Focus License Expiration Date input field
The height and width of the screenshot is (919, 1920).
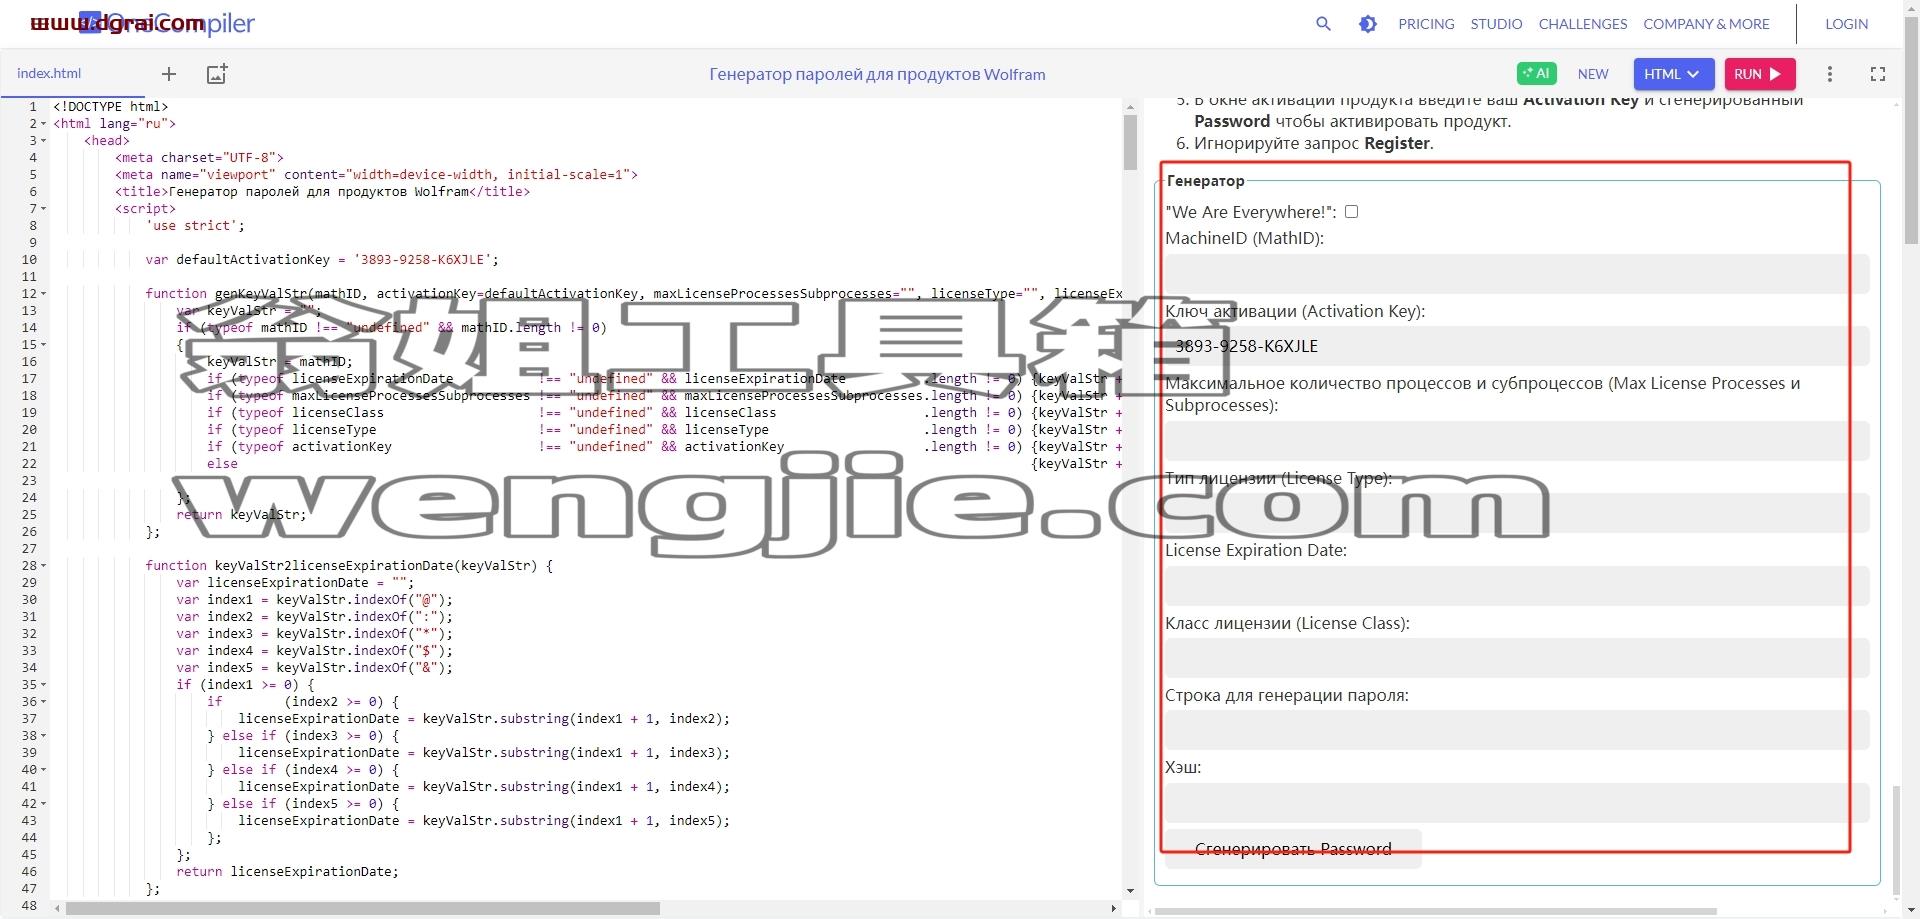point(1517,586)
